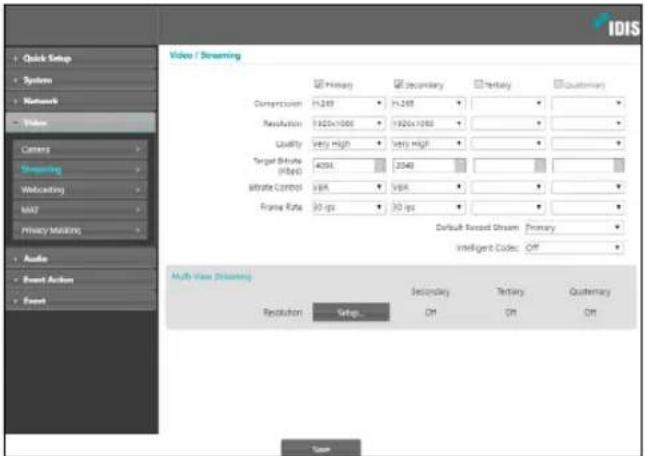Viewport: 645px width, 456px height.
Task: Enable the Tertiary stream checkbox
Action: tap(478, 84)
